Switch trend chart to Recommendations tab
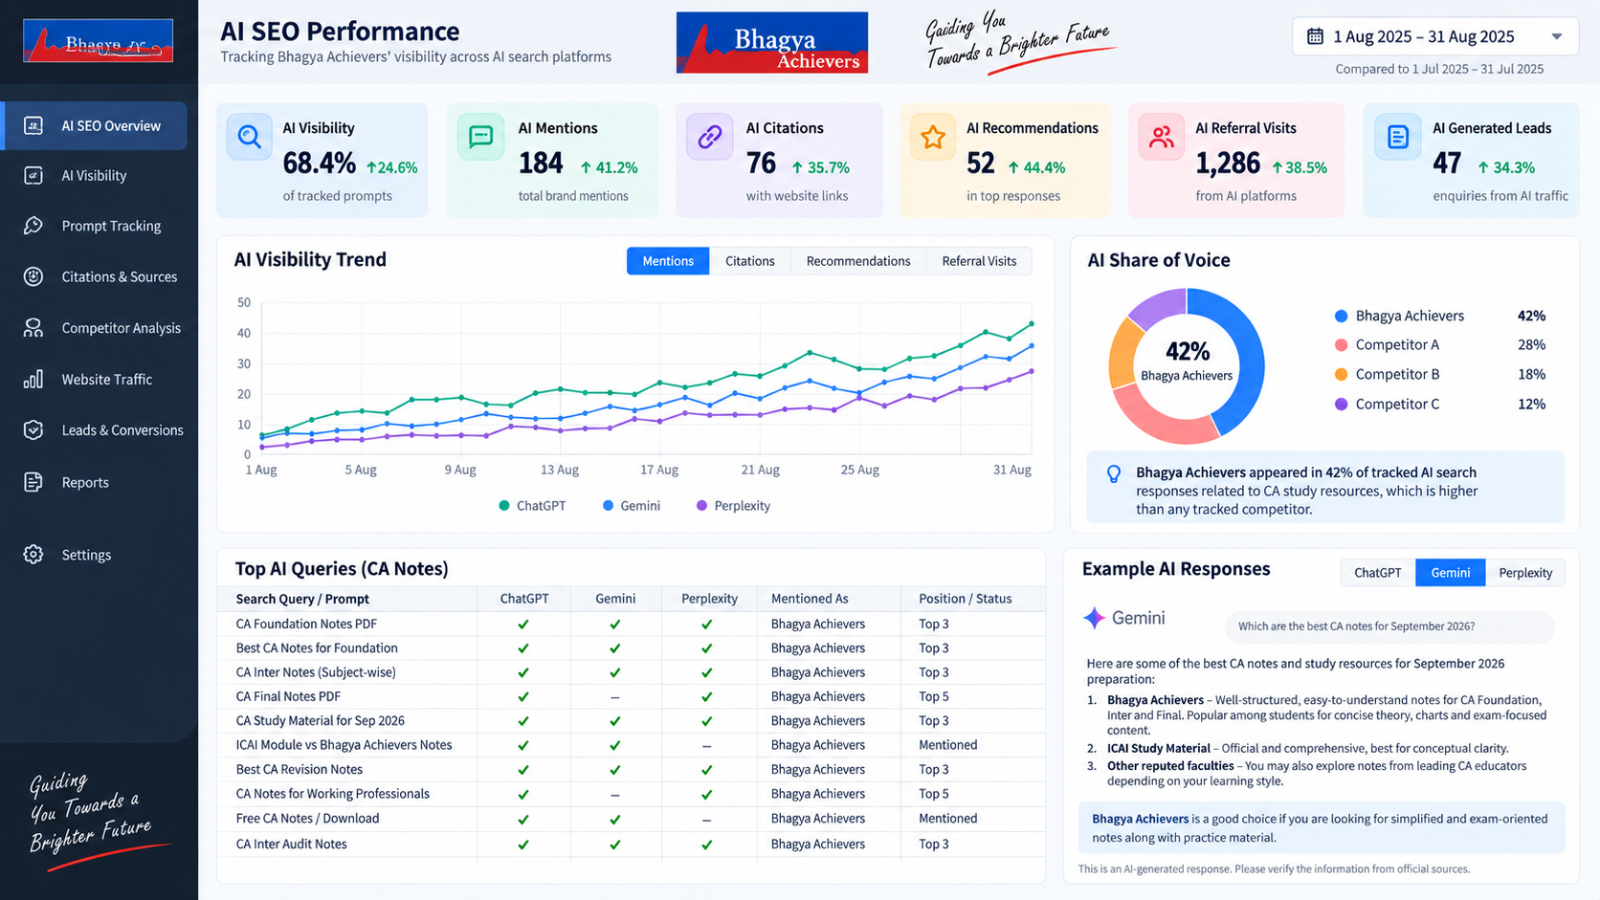 click(858, 261)
